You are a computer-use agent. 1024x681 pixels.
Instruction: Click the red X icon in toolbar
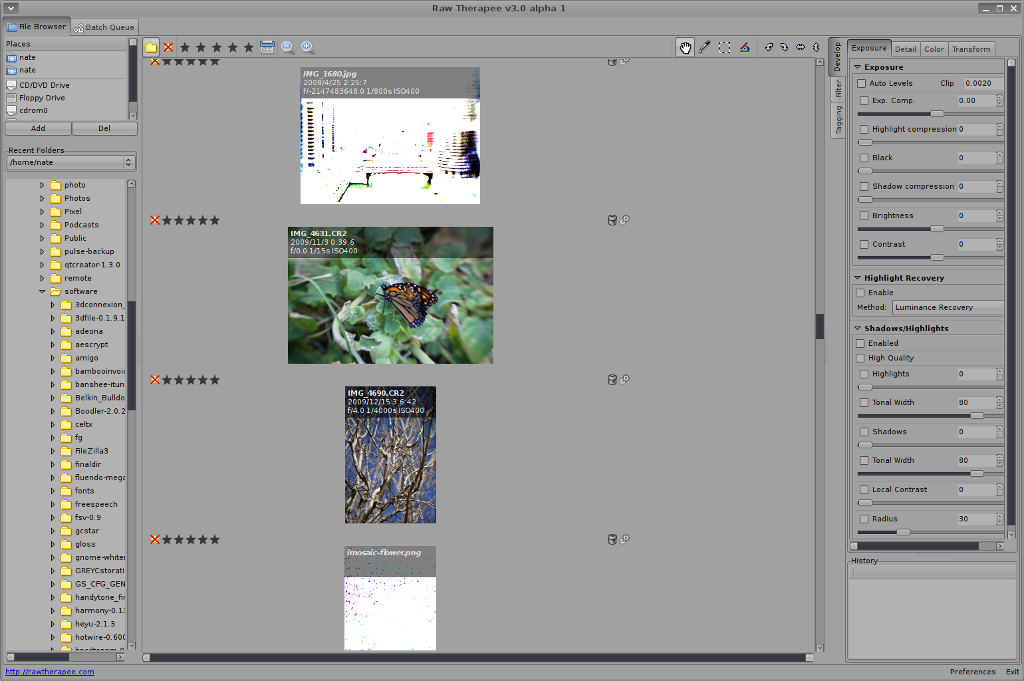[x=168, y=47]
